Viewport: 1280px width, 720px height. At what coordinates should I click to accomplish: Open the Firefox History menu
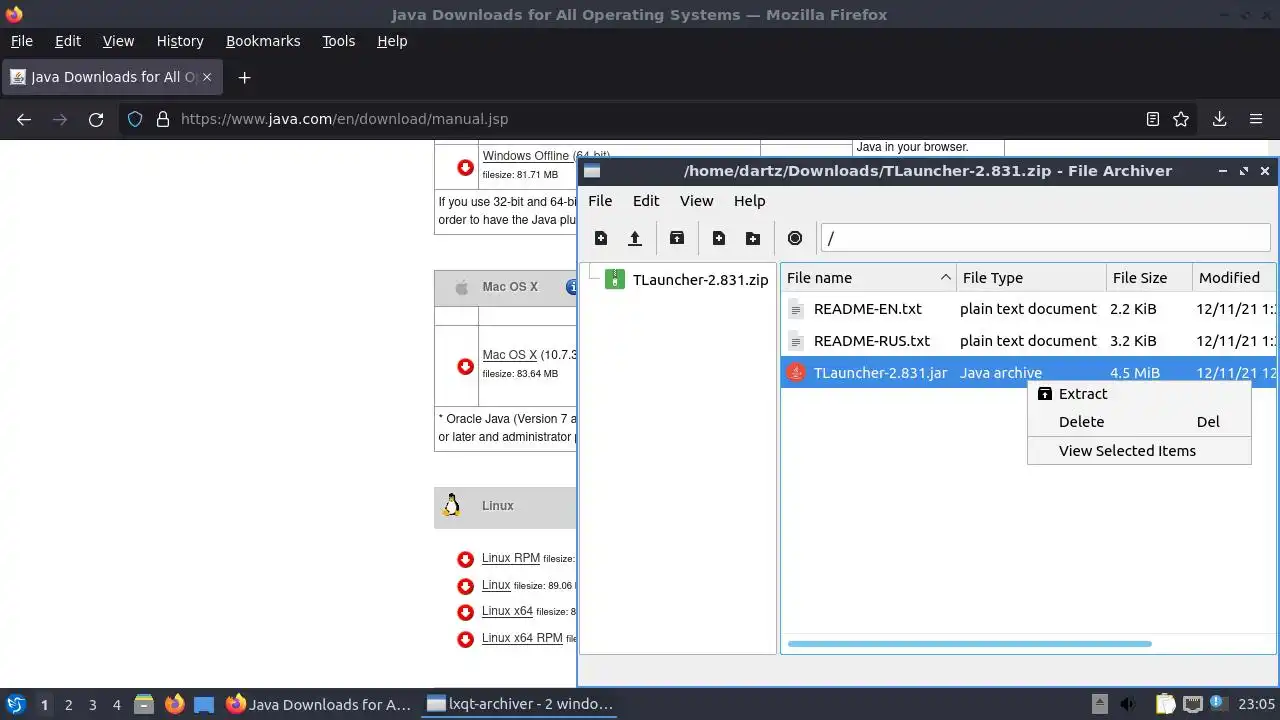click(180, 41)
